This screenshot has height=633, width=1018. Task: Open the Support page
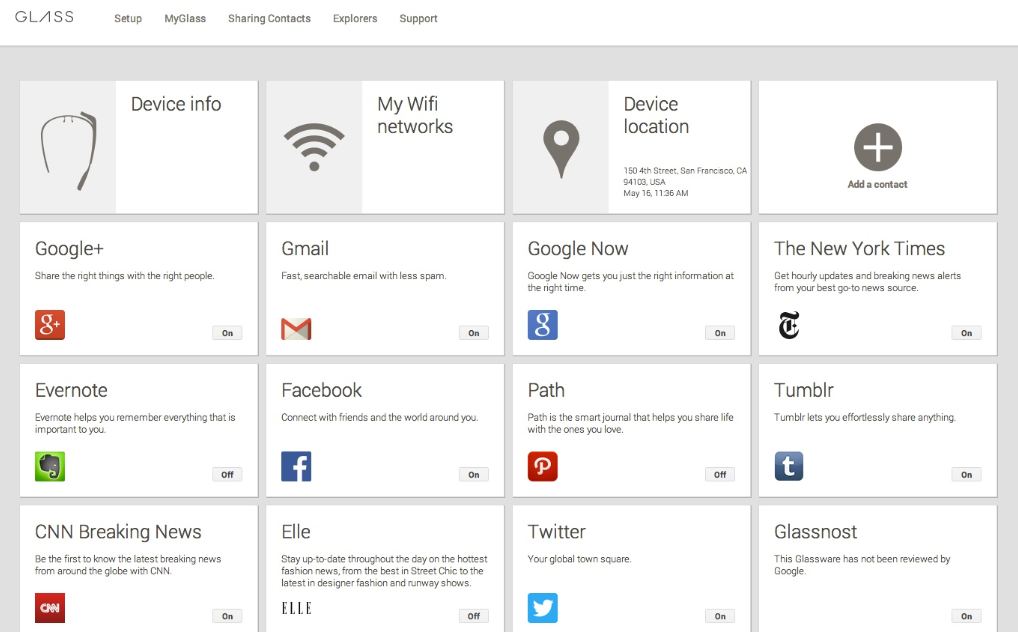tap(418, 18)
